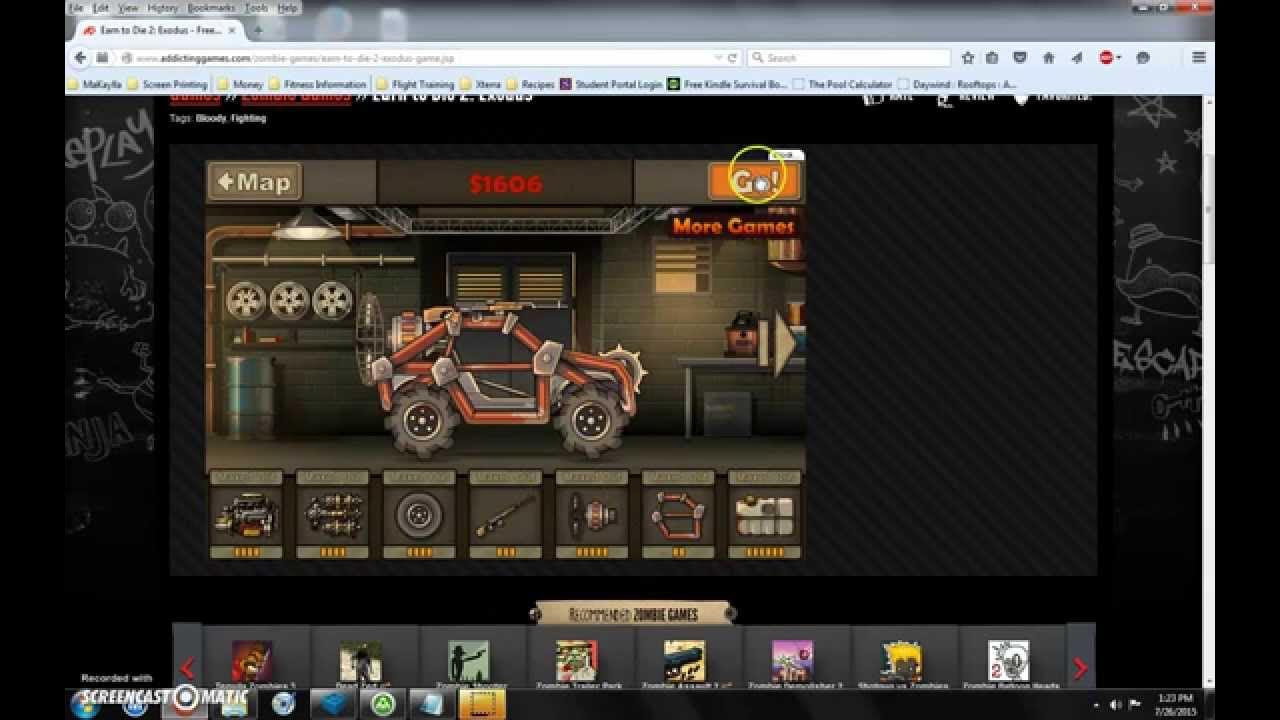Select the boost fan upgrade slot

592,515
